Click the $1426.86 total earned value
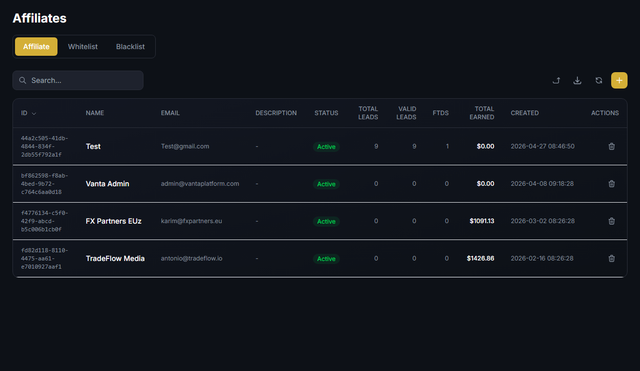The width and height of the screenshot is (640, 371). (x=480, y=258)
